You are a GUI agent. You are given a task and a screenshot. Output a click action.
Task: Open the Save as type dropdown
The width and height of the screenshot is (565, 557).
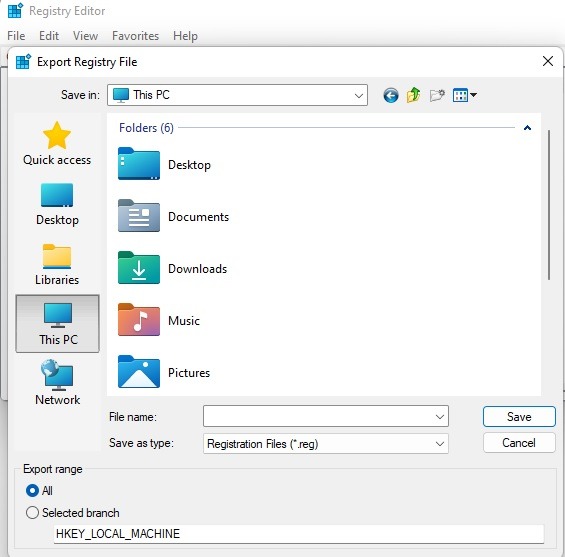326,444
